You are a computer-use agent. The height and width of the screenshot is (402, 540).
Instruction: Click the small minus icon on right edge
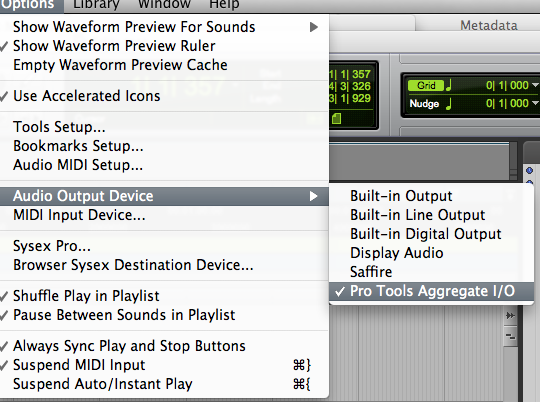510,336
